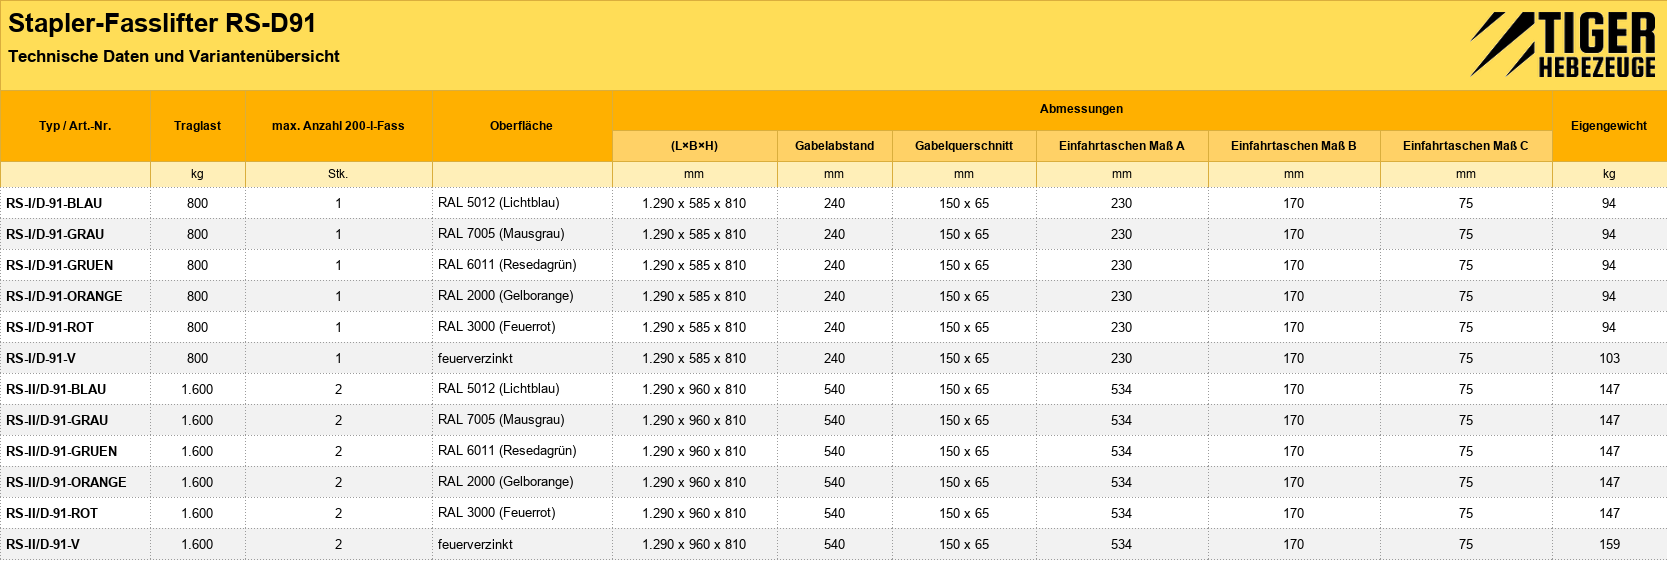Select the RAL 3000 (Feuerrot) cell in RS-II/D-91-ROT row
Image resolution: width=1667 pixels, height=567 pixels.
(x=496, y=512)
